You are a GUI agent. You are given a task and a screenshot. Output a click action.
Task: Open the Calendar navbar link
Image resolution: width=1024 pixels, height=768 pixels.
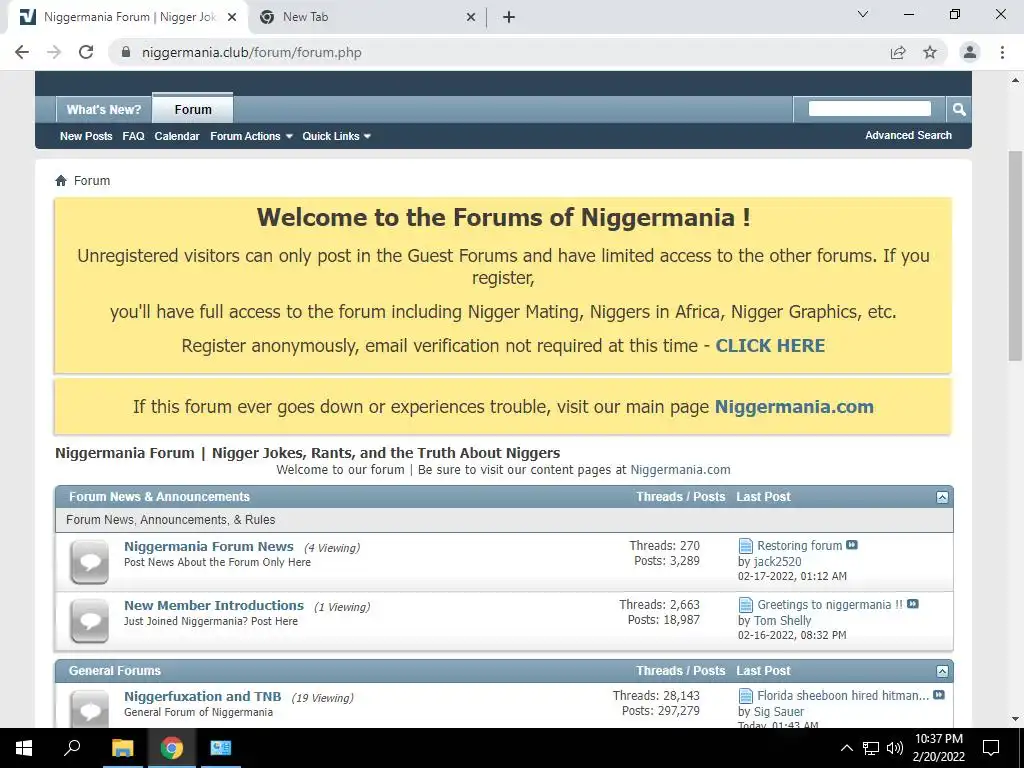click(177, 136)
